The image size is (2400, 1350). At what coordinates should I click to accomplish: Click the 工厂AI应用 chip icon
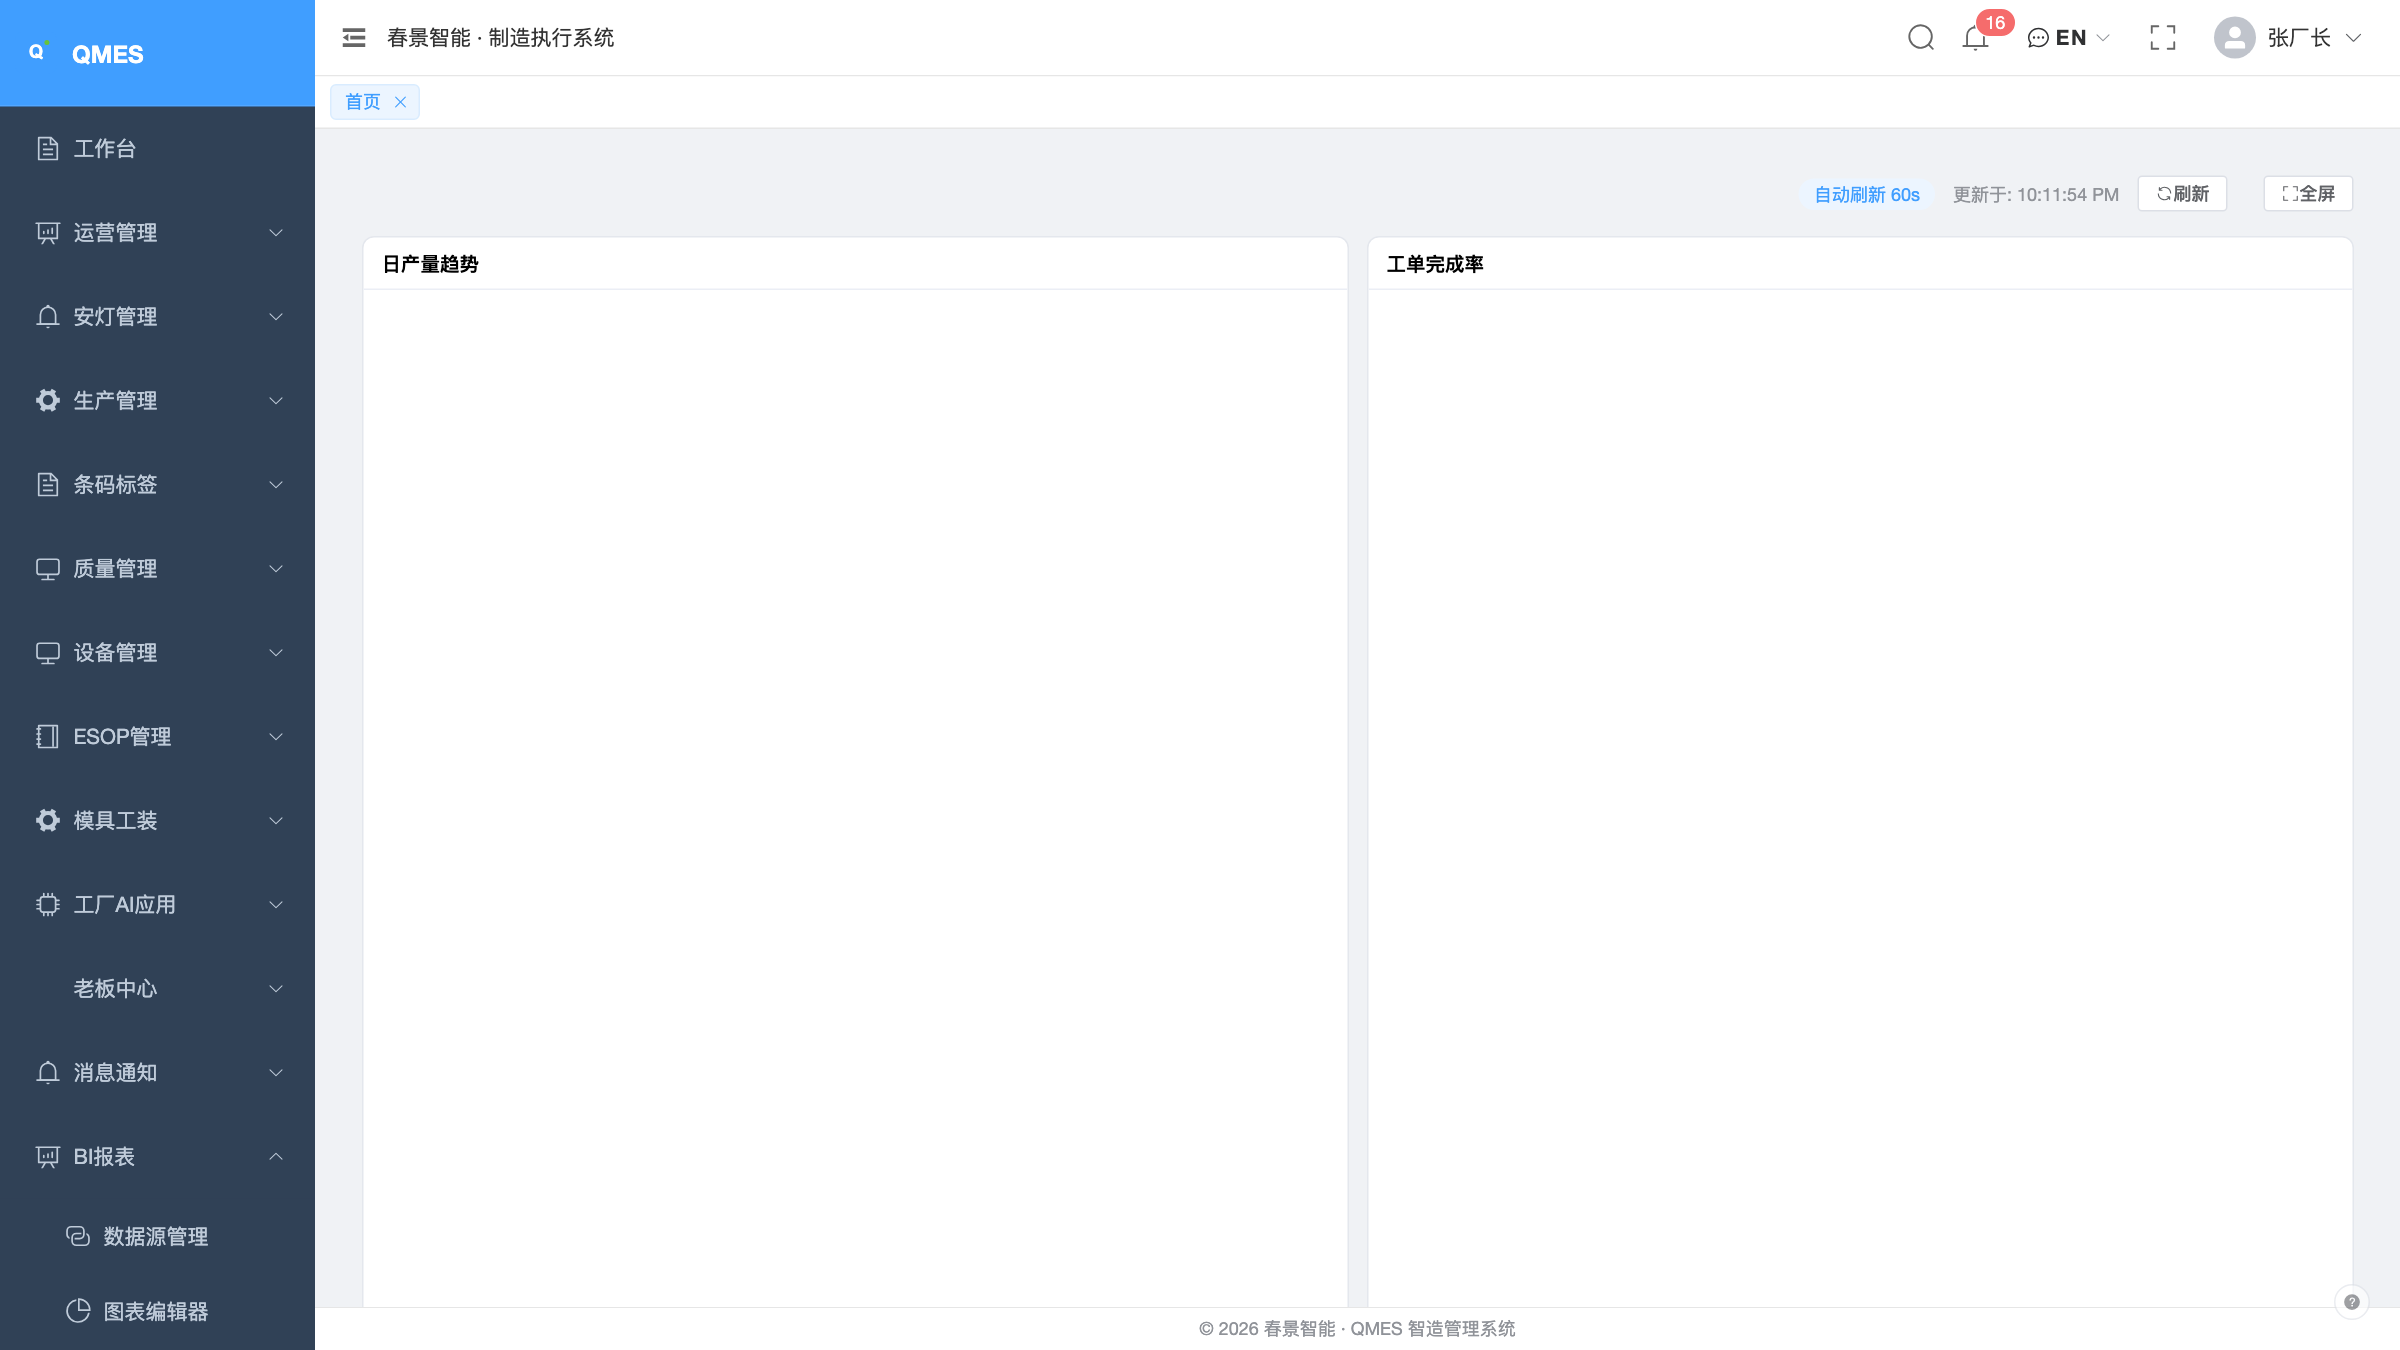[48, 904]
